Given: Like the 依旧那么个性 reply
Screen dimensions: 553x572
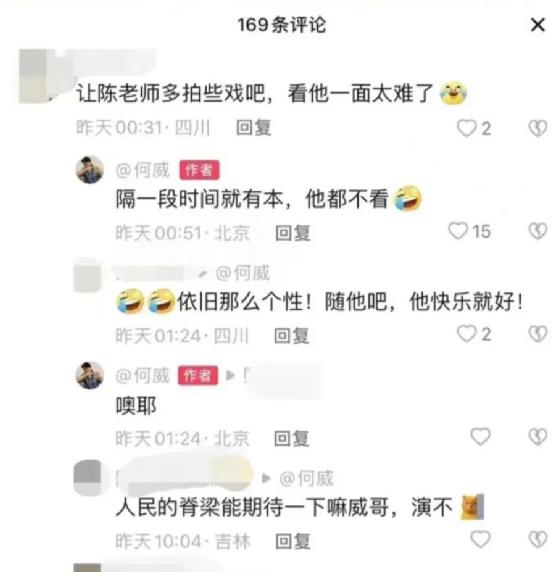Looking at the screenshot, I should [x=467, y=334].
